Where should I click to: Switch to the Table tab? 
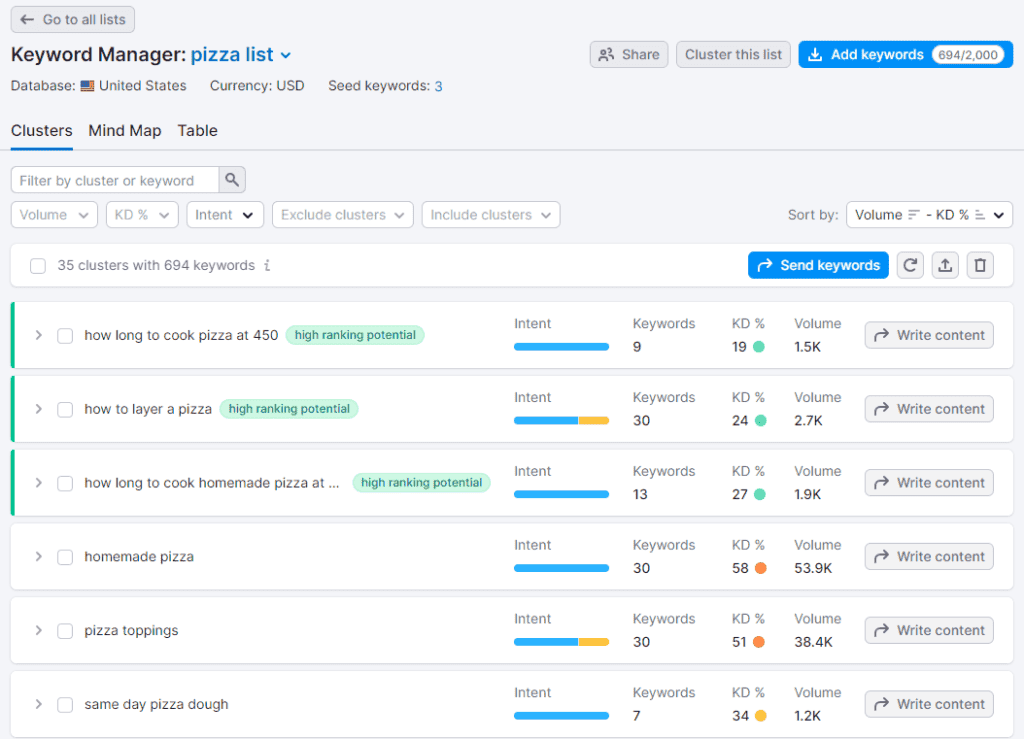click(197, 131)
